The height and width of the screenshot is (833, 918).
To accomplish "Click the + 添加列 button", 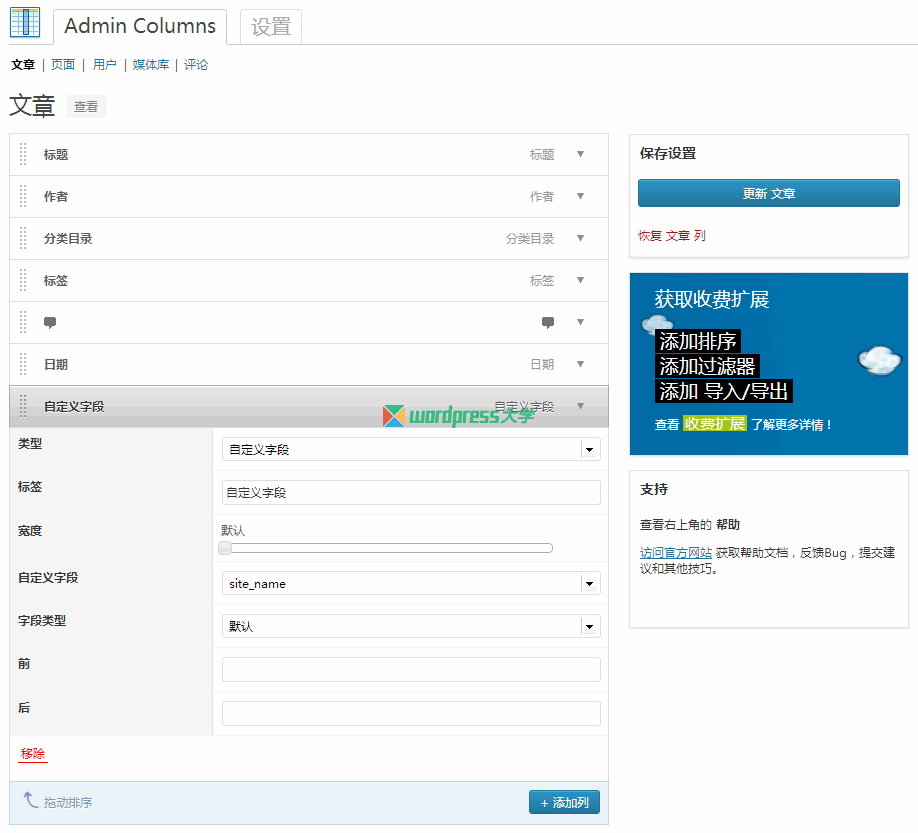I will coord(564,803).
